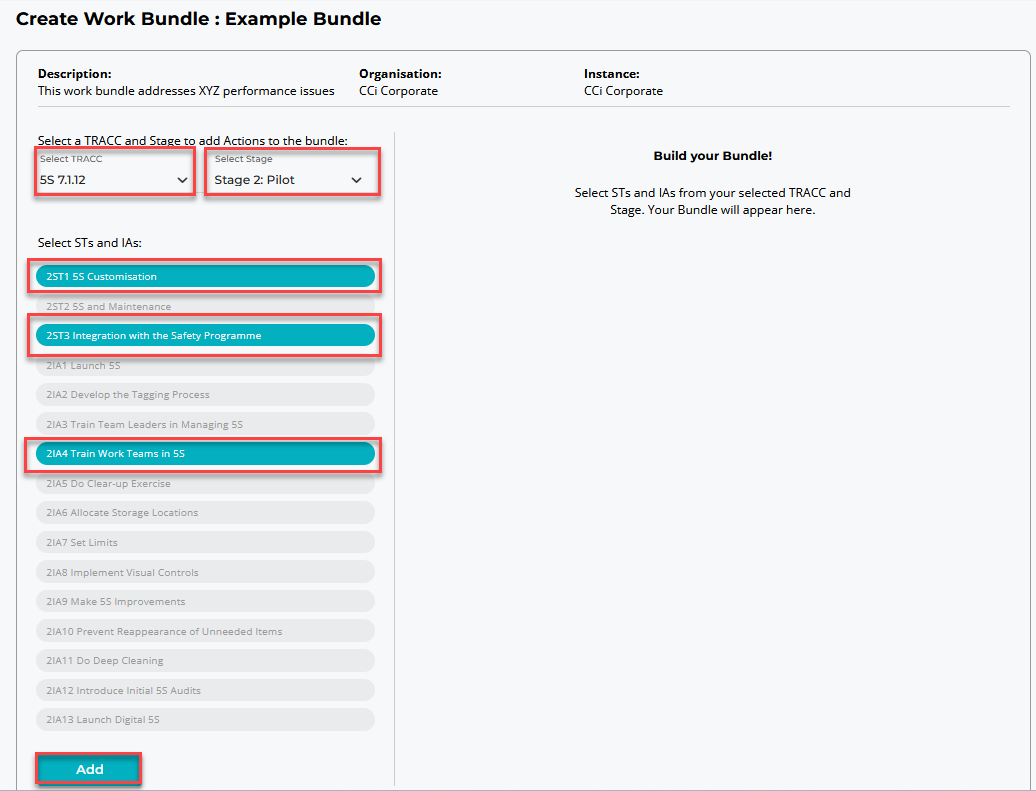Expand the Select Stage dropdown
1036x791 pixels.
click(x=290, y=179)
